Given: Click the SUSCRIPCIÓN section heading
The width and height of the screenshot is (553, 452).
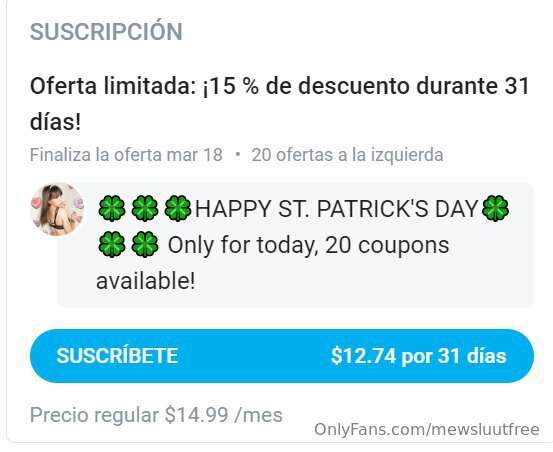Looking at the screenshot, I should [106, 32].
